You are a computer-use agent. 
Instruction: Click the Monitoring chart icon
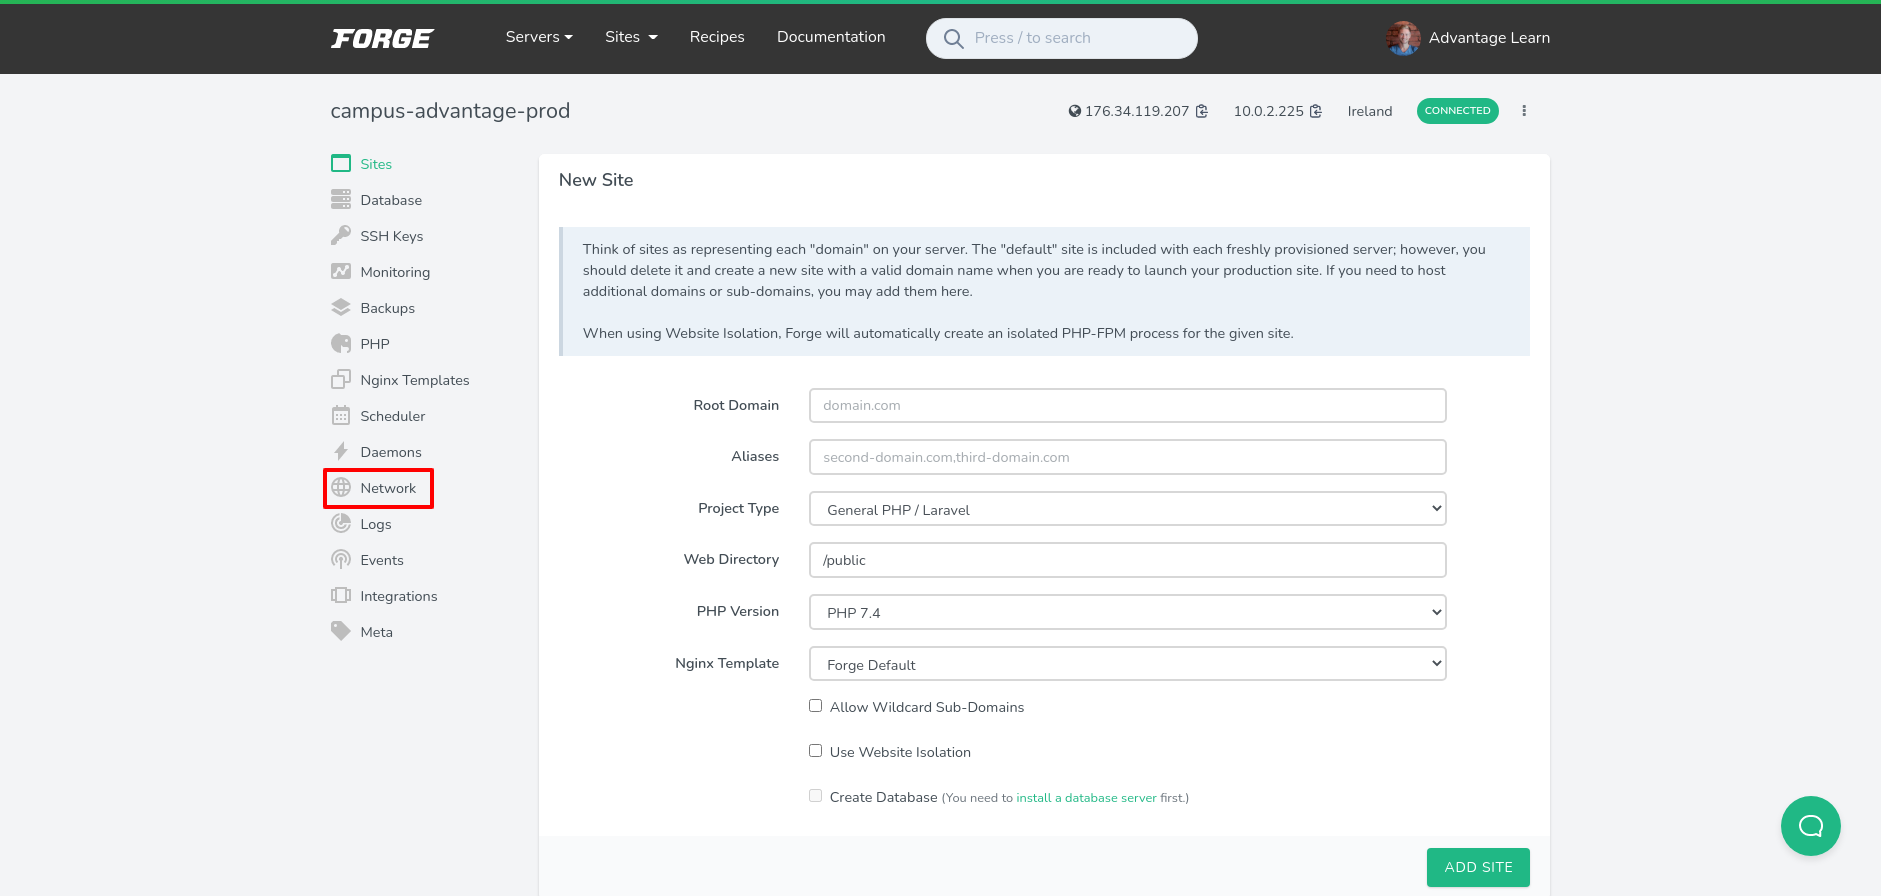(341, 271)
